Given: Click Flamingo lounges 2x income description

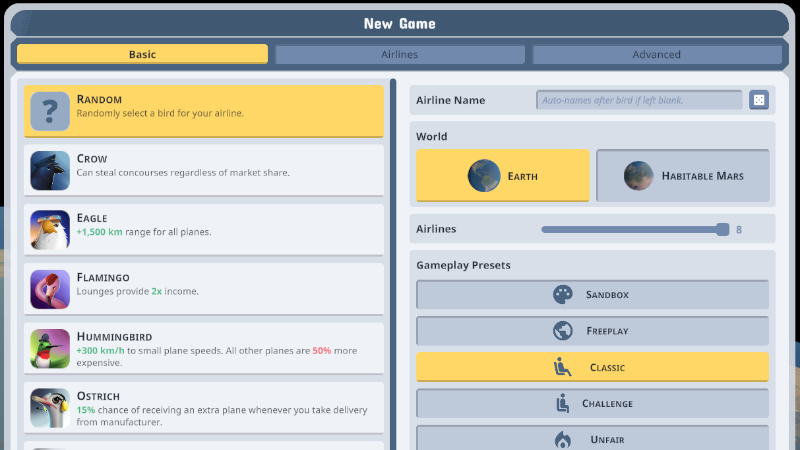Looking at the screenshot, I should [x=138, y=291].
